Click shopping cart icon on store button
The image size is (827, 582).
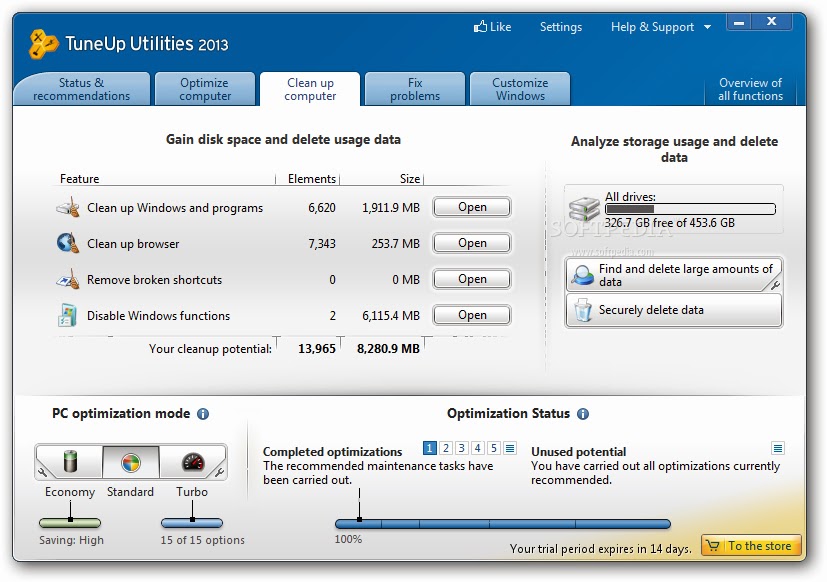click(x=713, y=545)
